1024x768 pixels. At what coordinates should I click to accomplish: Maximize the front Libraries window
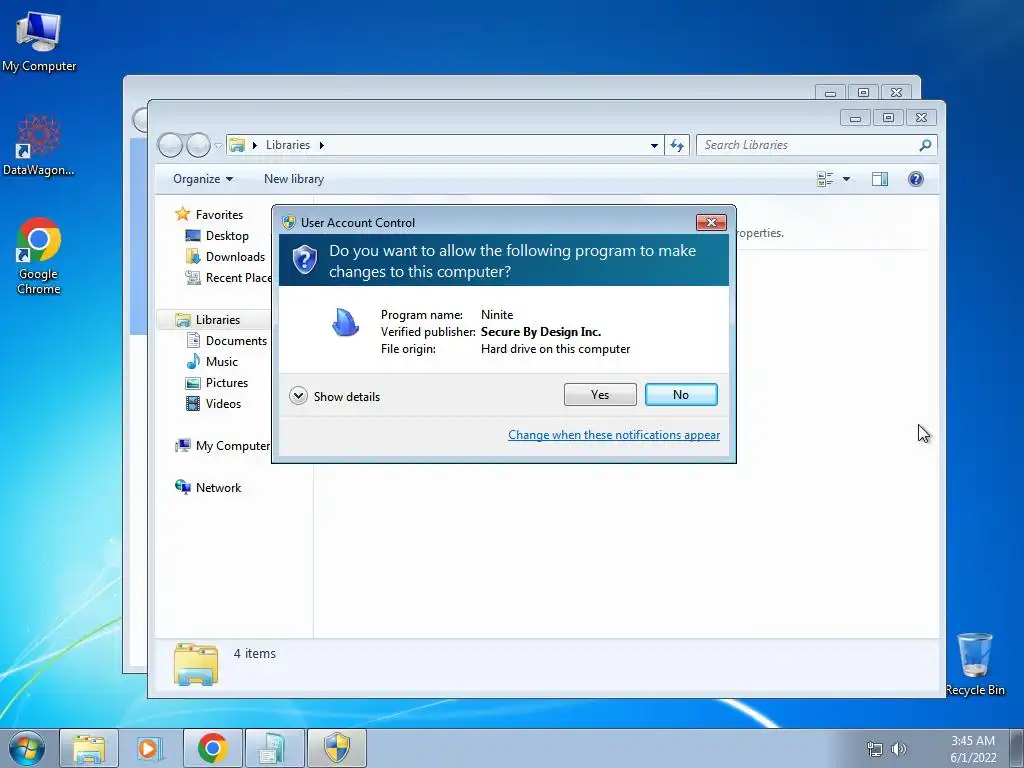(x=888, y=118)
